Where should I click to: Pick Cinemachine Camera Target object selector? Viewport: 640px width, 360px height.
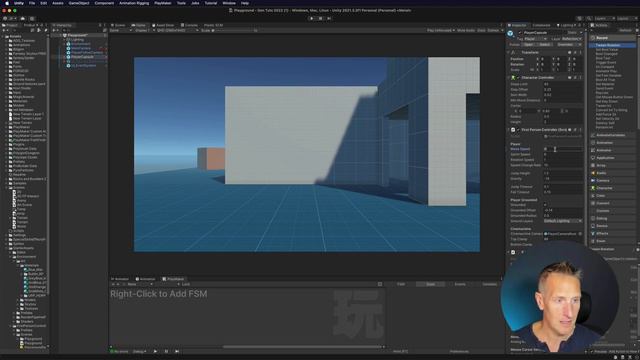[x=580, y=234]
